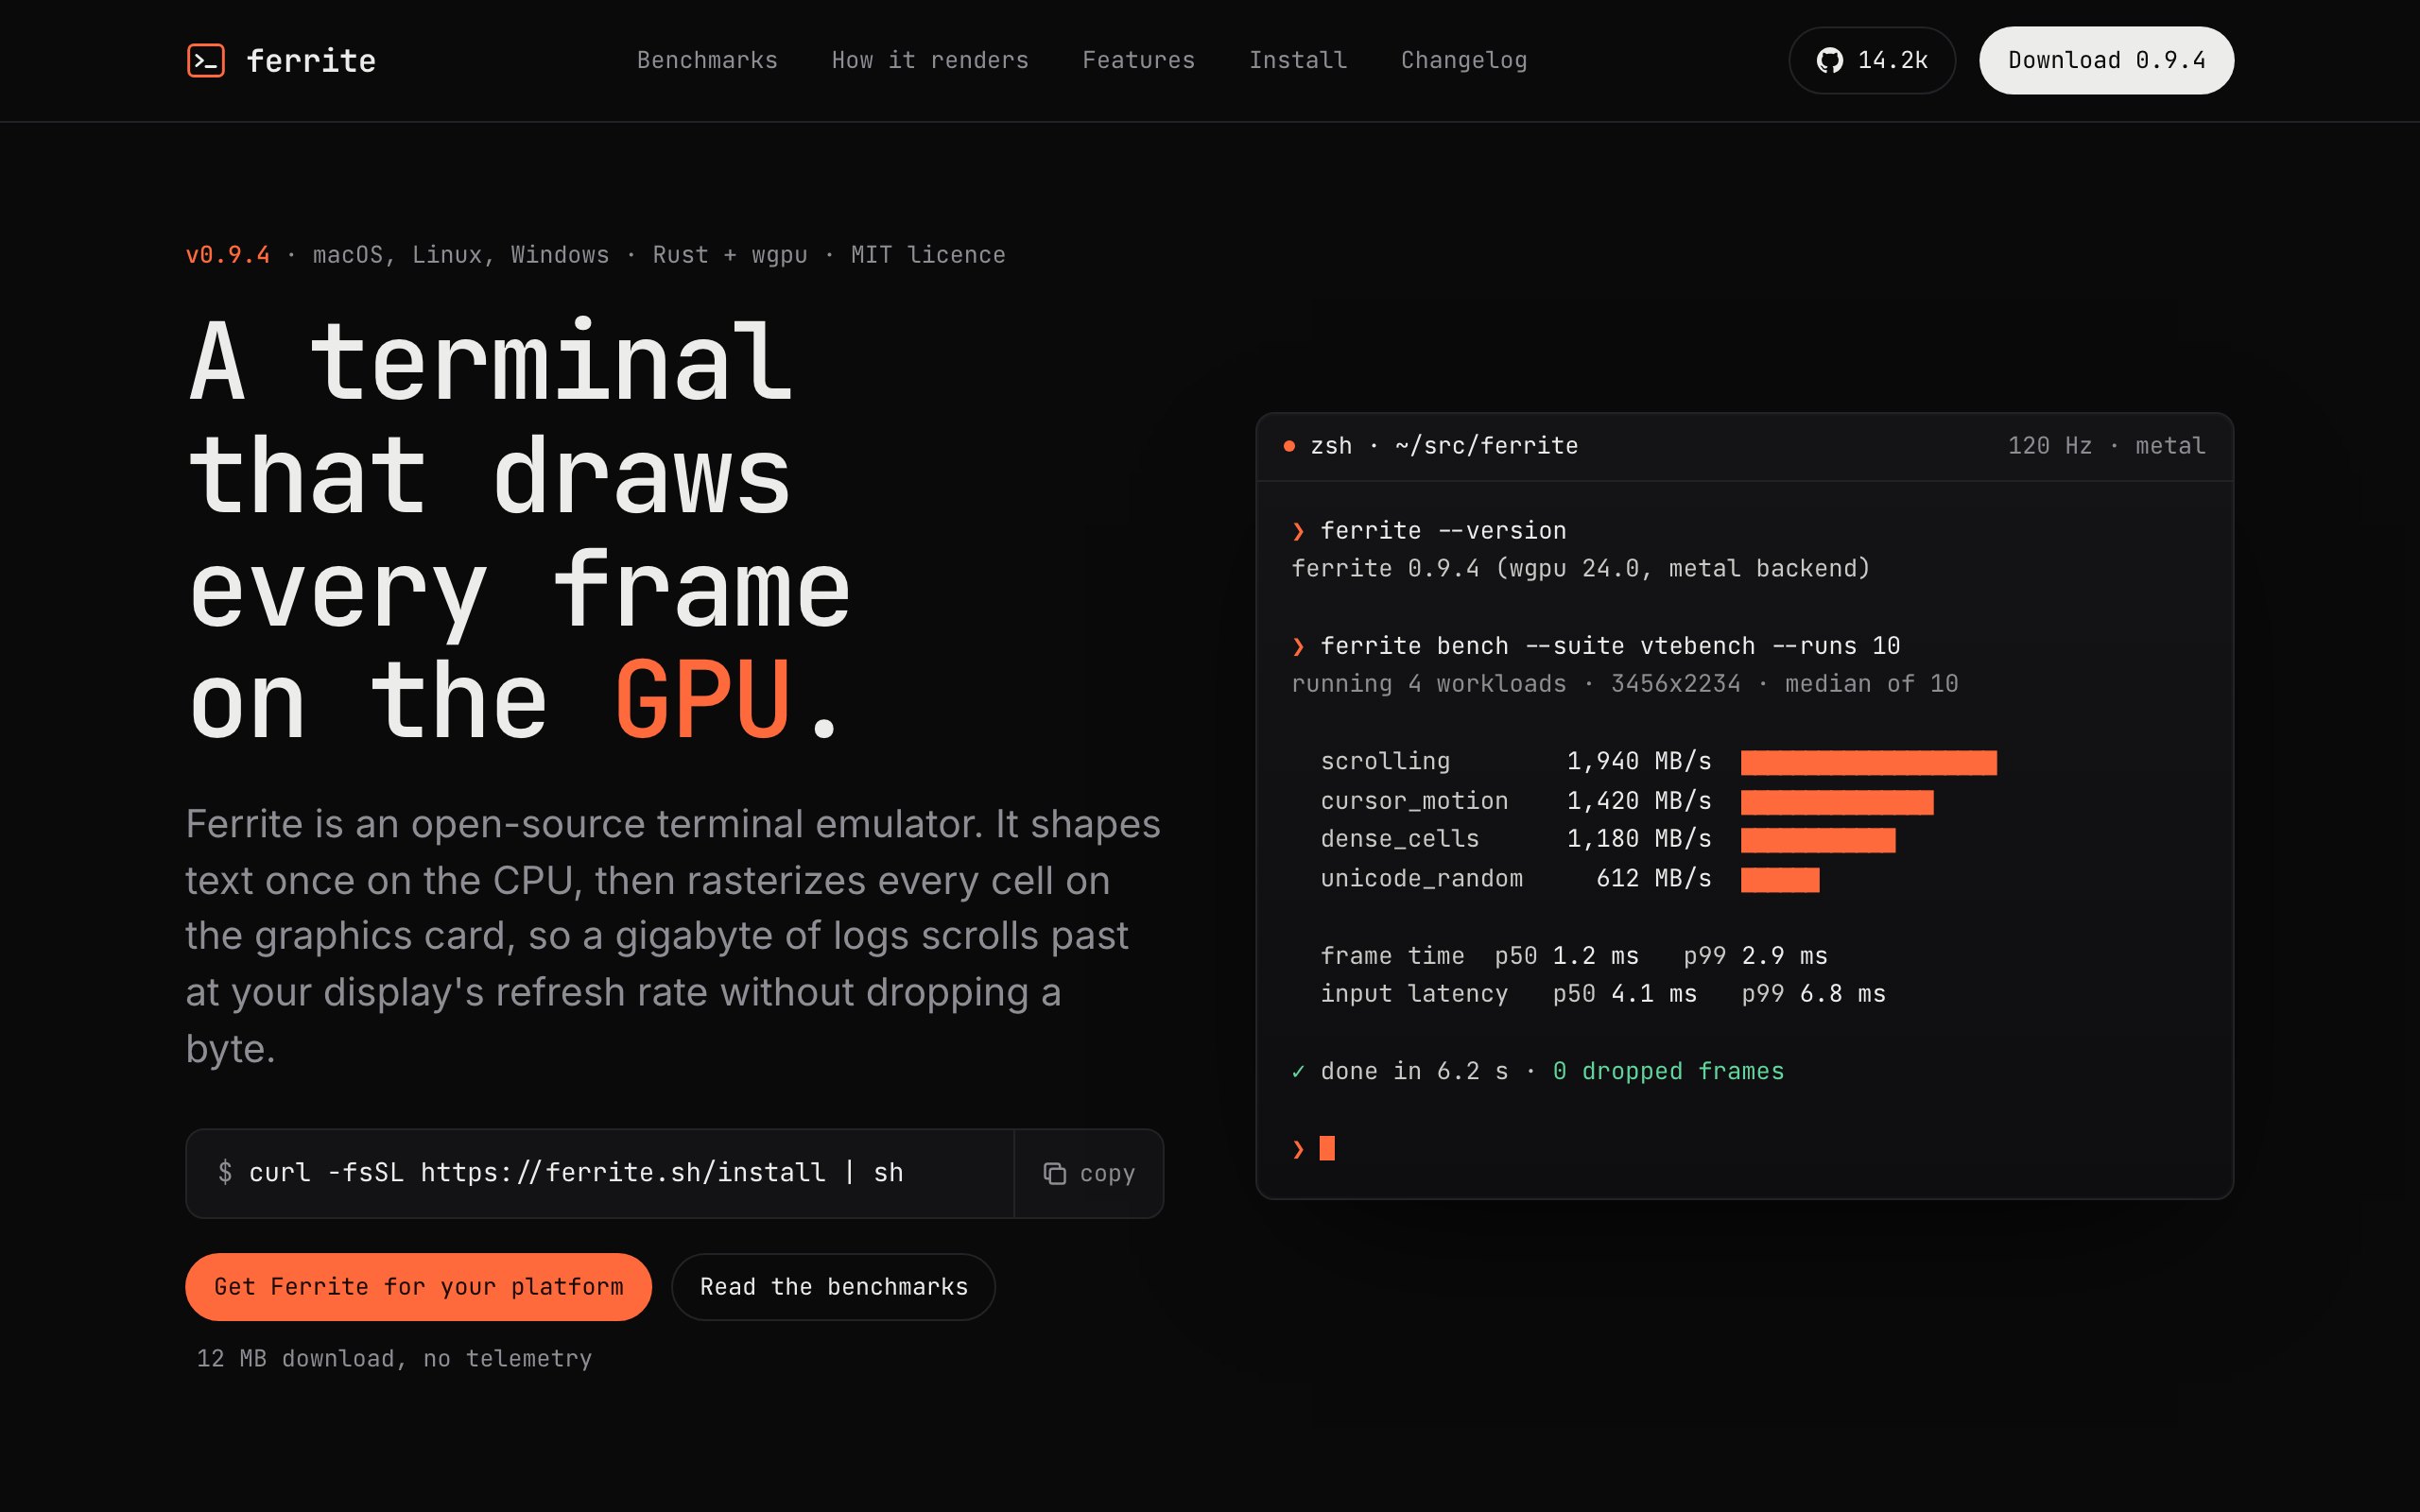Viewport: 2420px width, 1512px height.
Task: Click 'macOS, Linux, Windows' platform text
Action: pyautogui.click(x=461, y=255)
